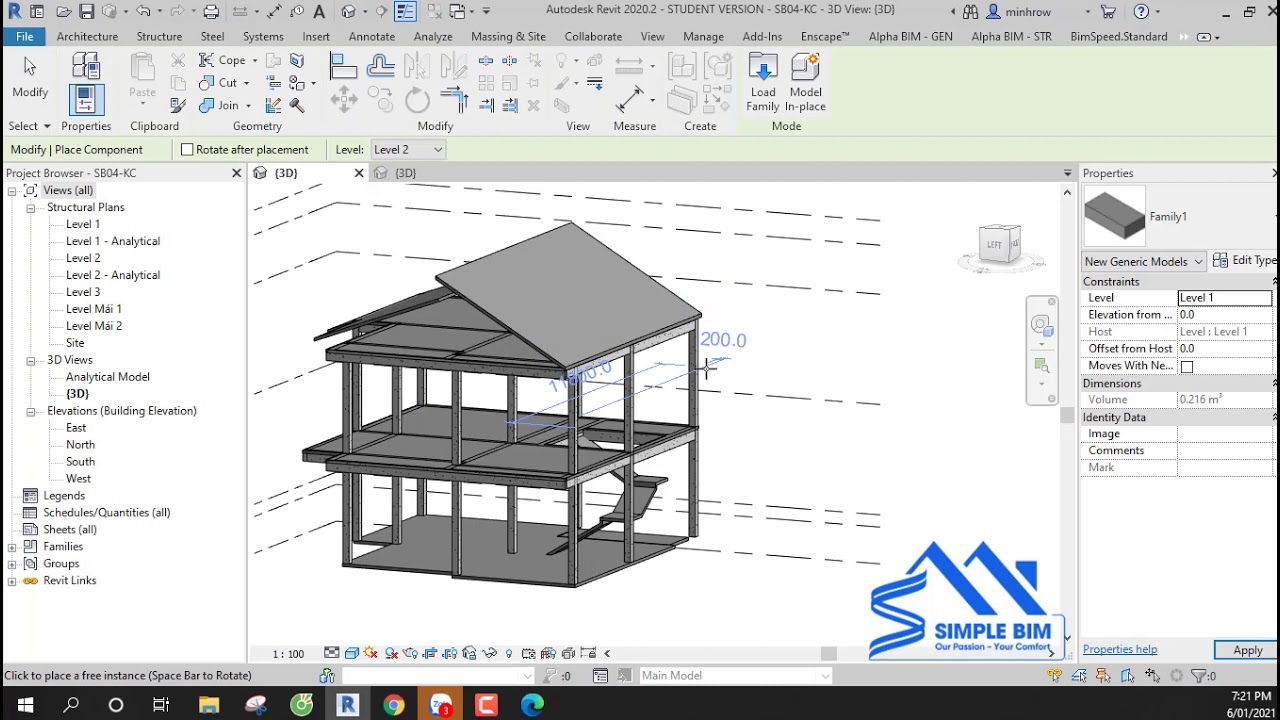Open the Level 2 dropdown in options bar
Viewport: 1280px width, 720px height.
(x=407, y=150)
